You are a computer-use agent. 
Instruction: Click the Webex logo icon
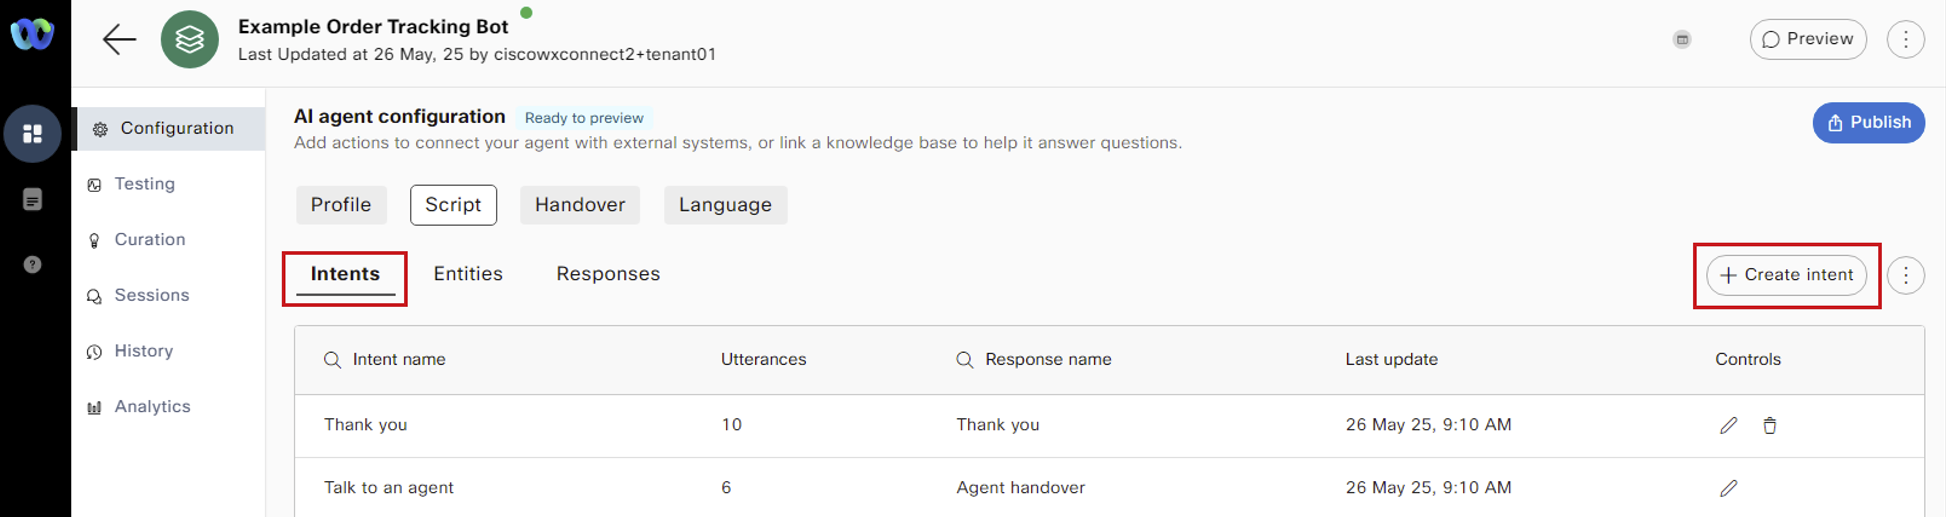(32, 35)
